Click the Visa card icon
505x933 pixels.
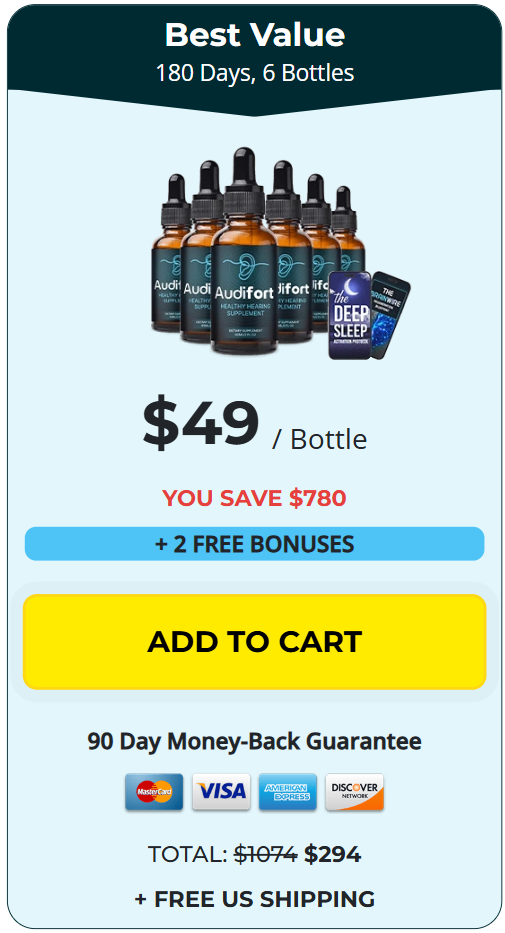[x=221, y=791]
